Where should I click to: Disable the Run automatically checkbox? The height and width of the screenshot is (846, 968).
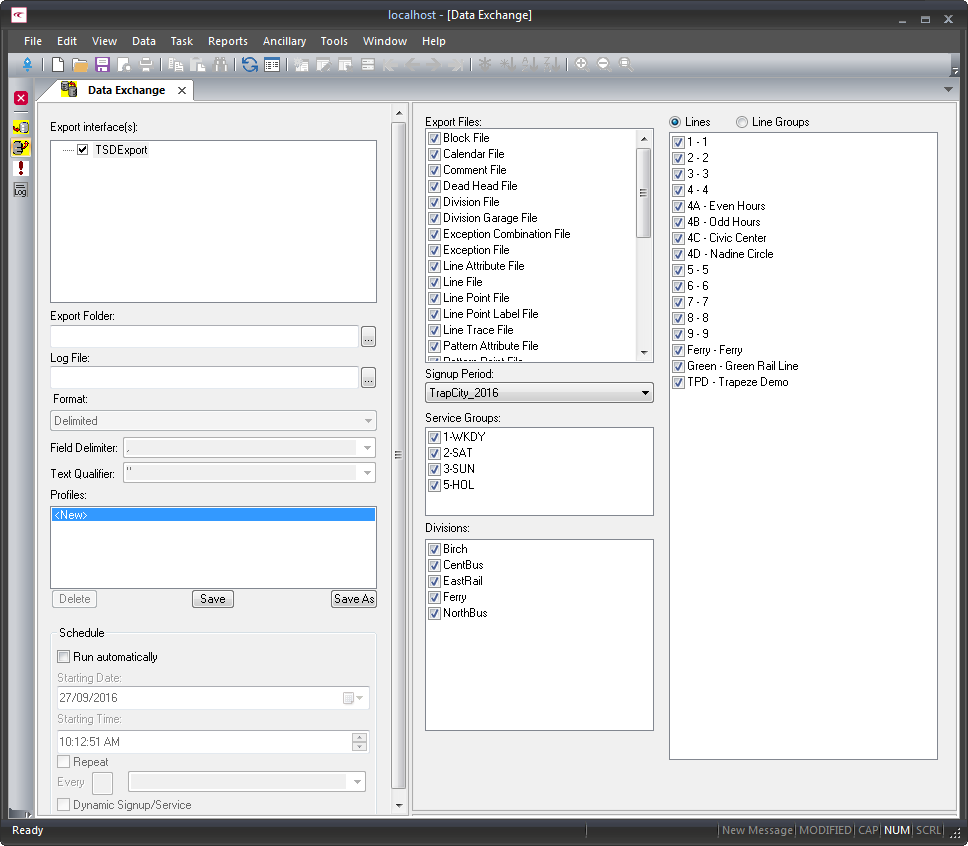click(64, 657)
